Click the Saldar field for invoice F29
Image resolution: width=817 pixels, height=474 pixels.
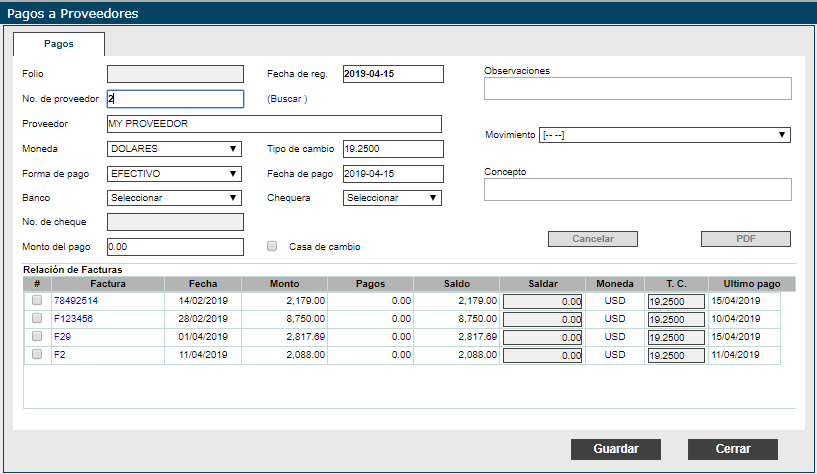coord(541,337)
